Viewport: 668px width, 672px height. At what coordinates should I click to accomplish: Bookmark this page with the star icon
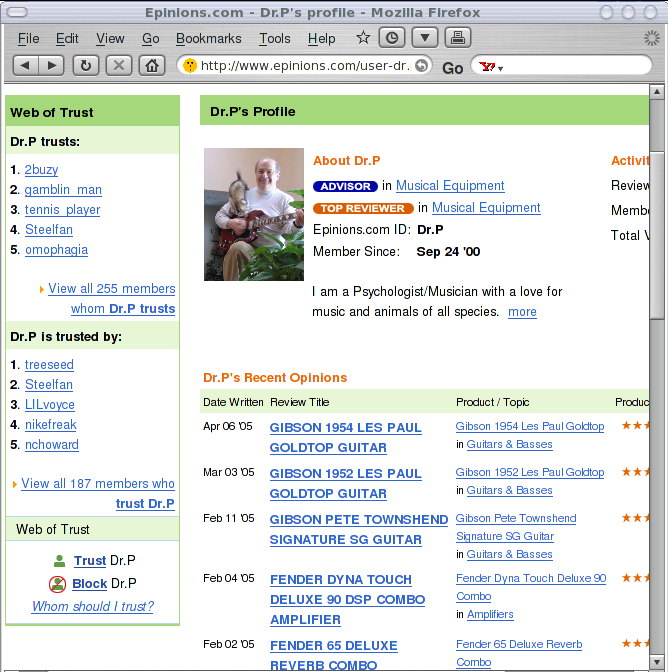tap(363, 38)
